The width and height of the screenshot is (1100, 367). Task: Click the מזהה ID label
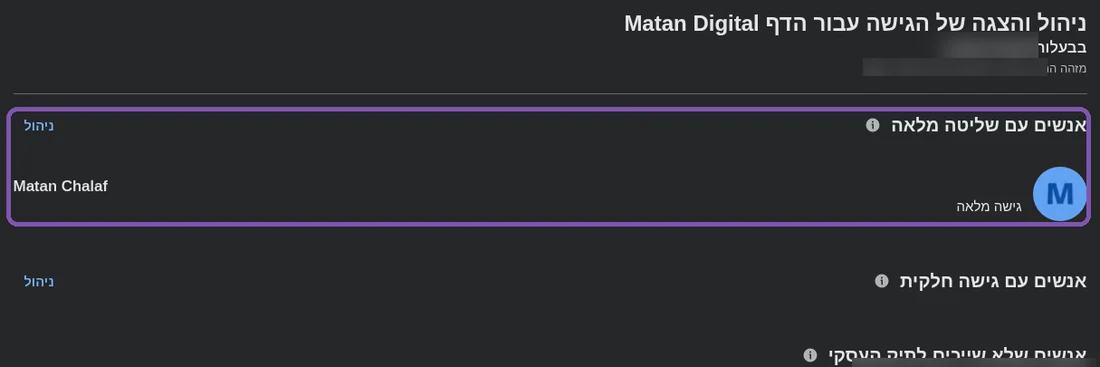pyautogui.click(x=1066, y=68)
